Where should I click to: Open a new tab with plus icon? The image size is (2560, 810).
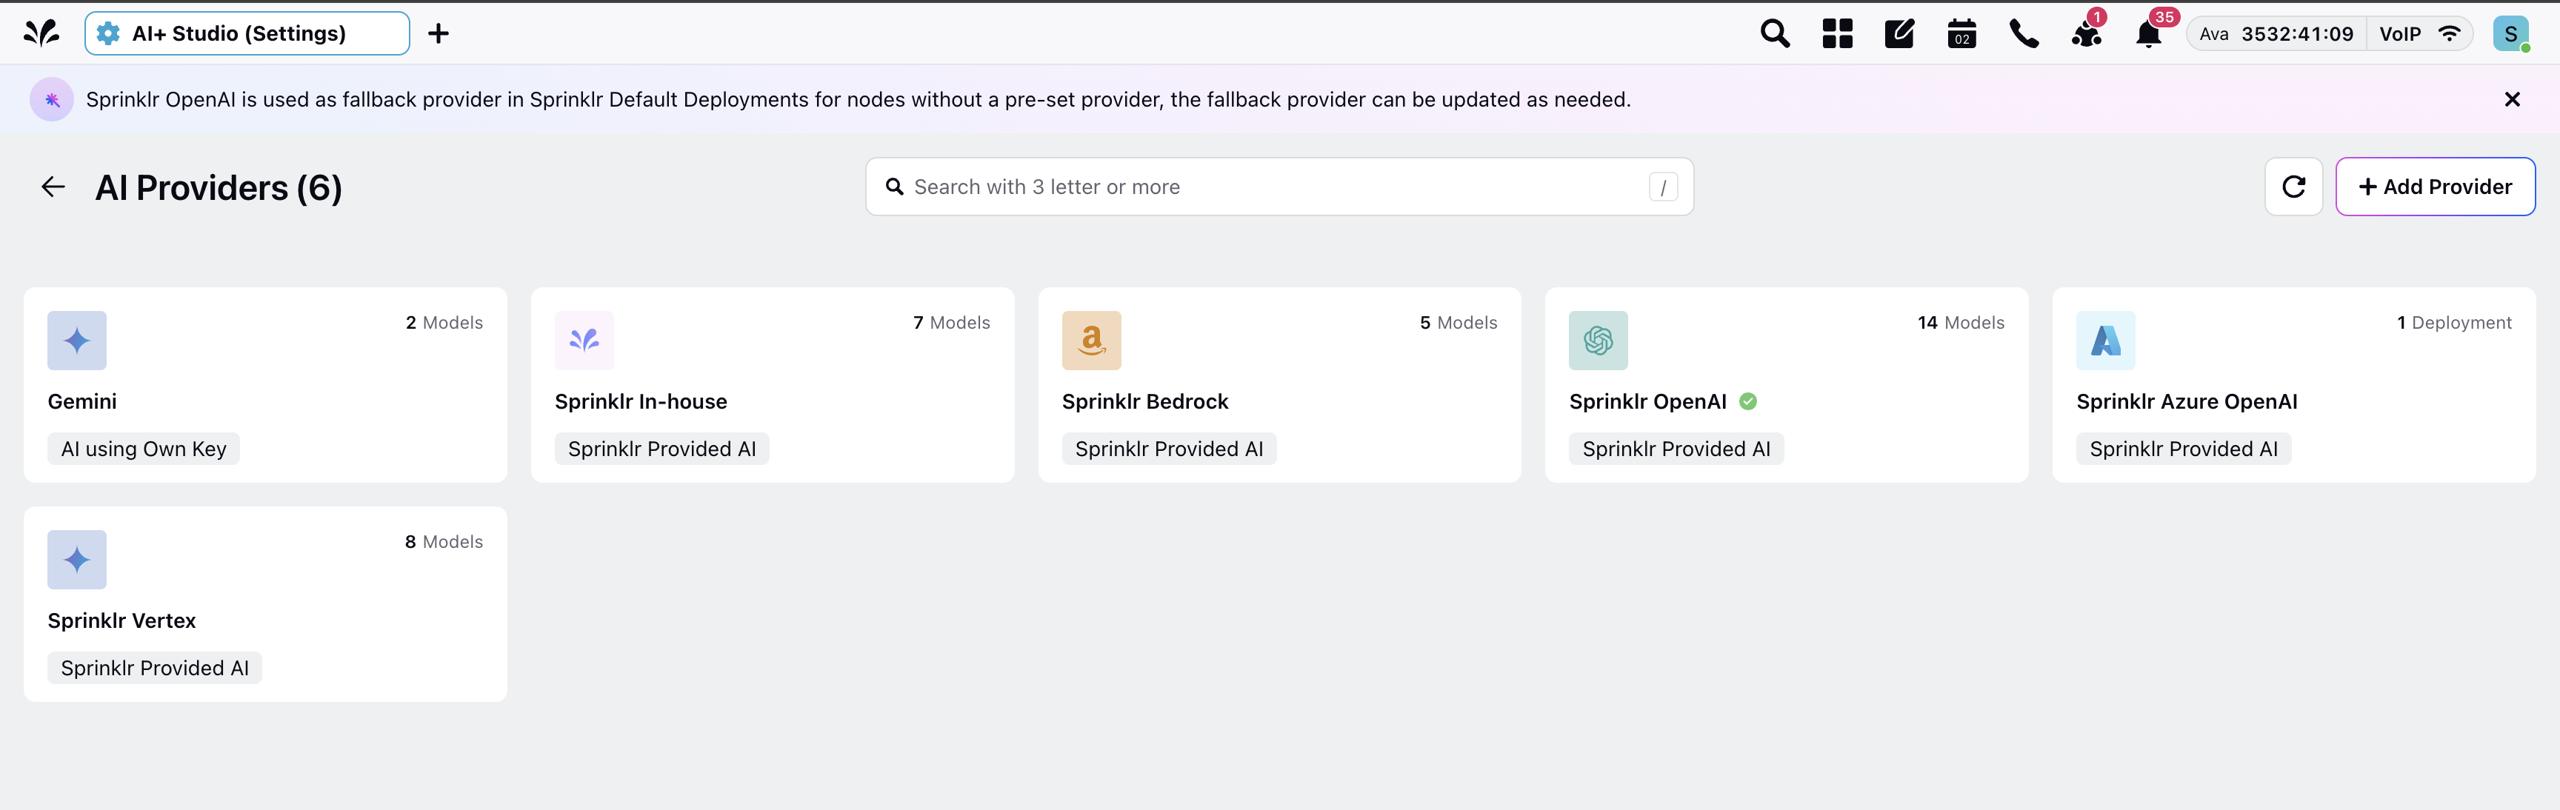point(438,33)
